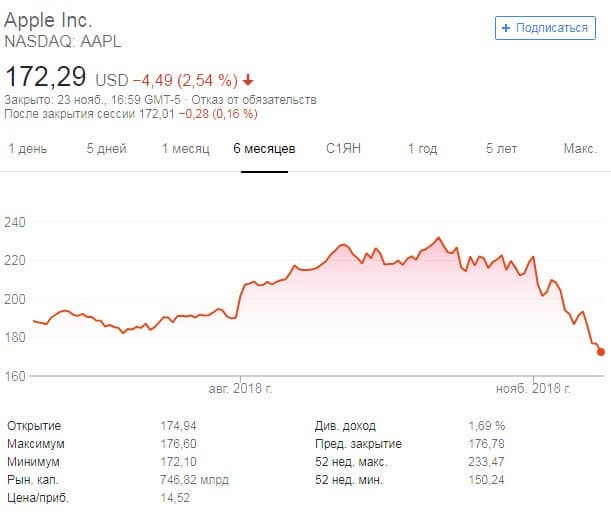The height and width of the screenshot is (512, 611).
Task: Click the red down arrow price indicator
Action: pyautogui.click(x=248, y=79)
